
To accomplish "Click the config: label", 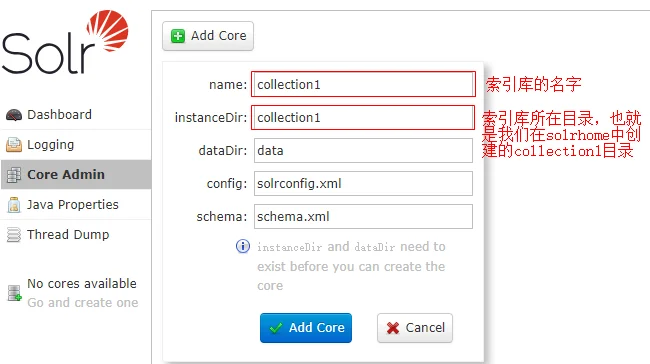I will (x=227, y=184).
